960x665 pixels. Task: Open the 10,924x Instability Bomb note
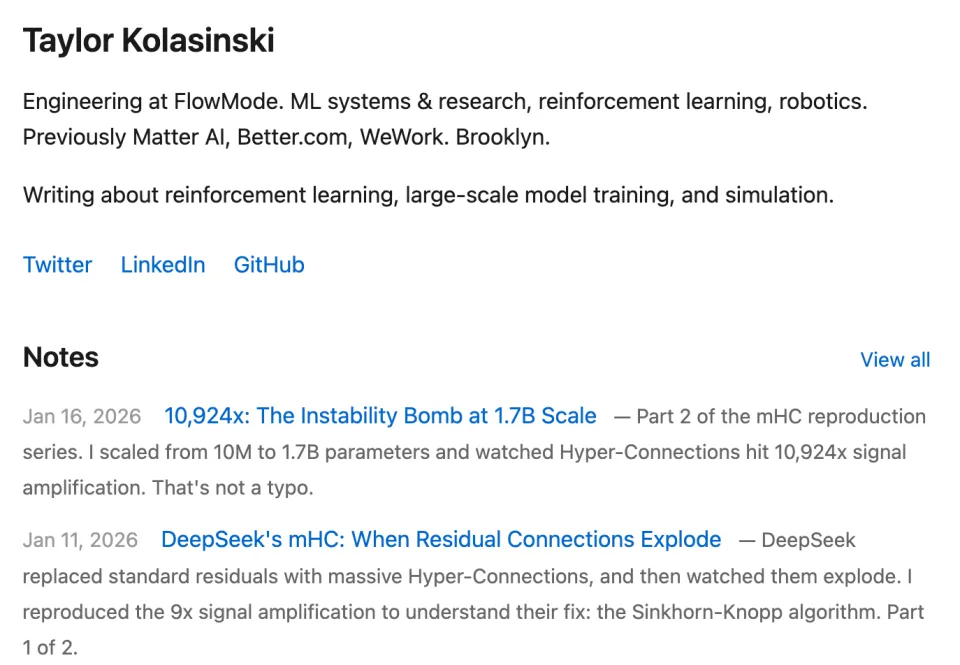380,416
